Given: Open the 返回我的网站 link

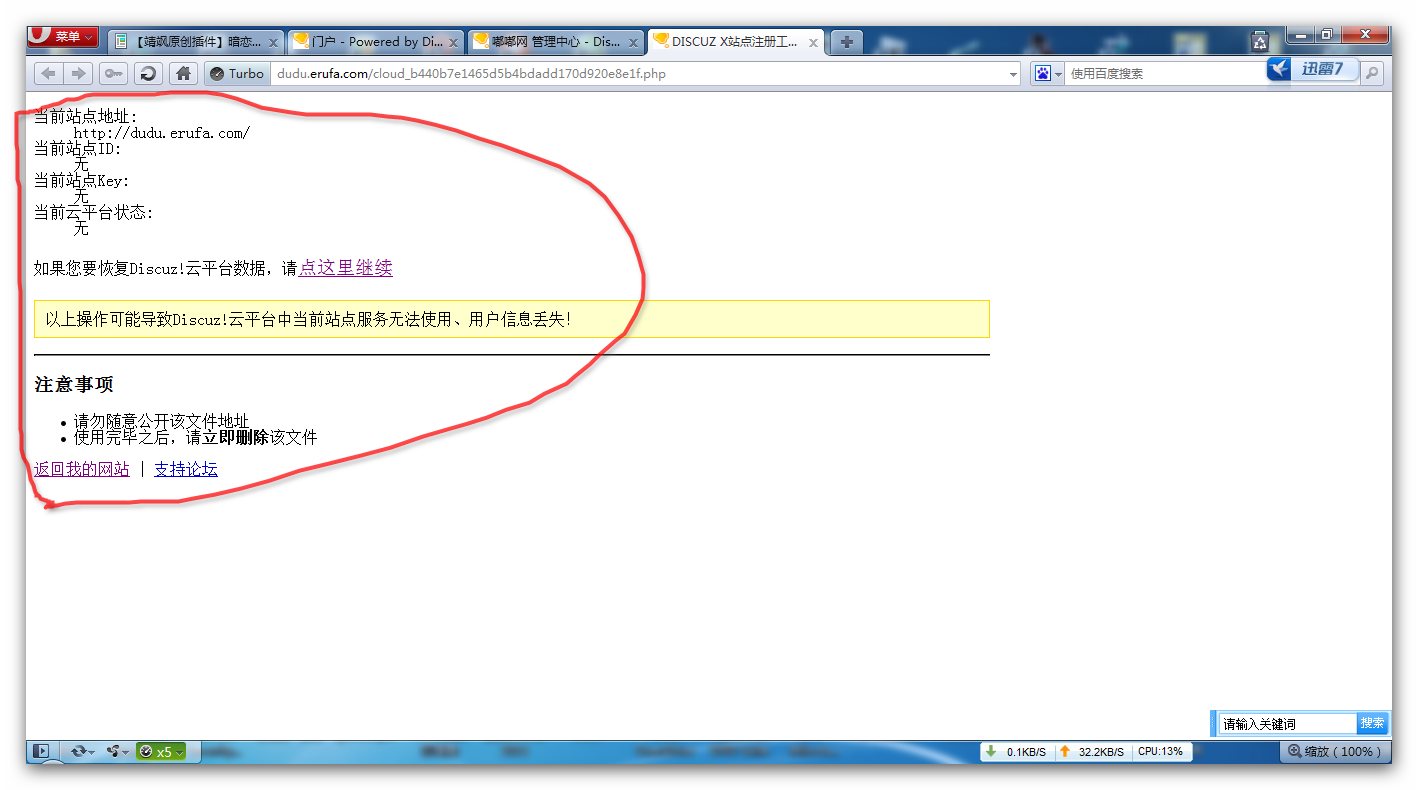Looking at the screenshot, I should [x=82, y=469].
